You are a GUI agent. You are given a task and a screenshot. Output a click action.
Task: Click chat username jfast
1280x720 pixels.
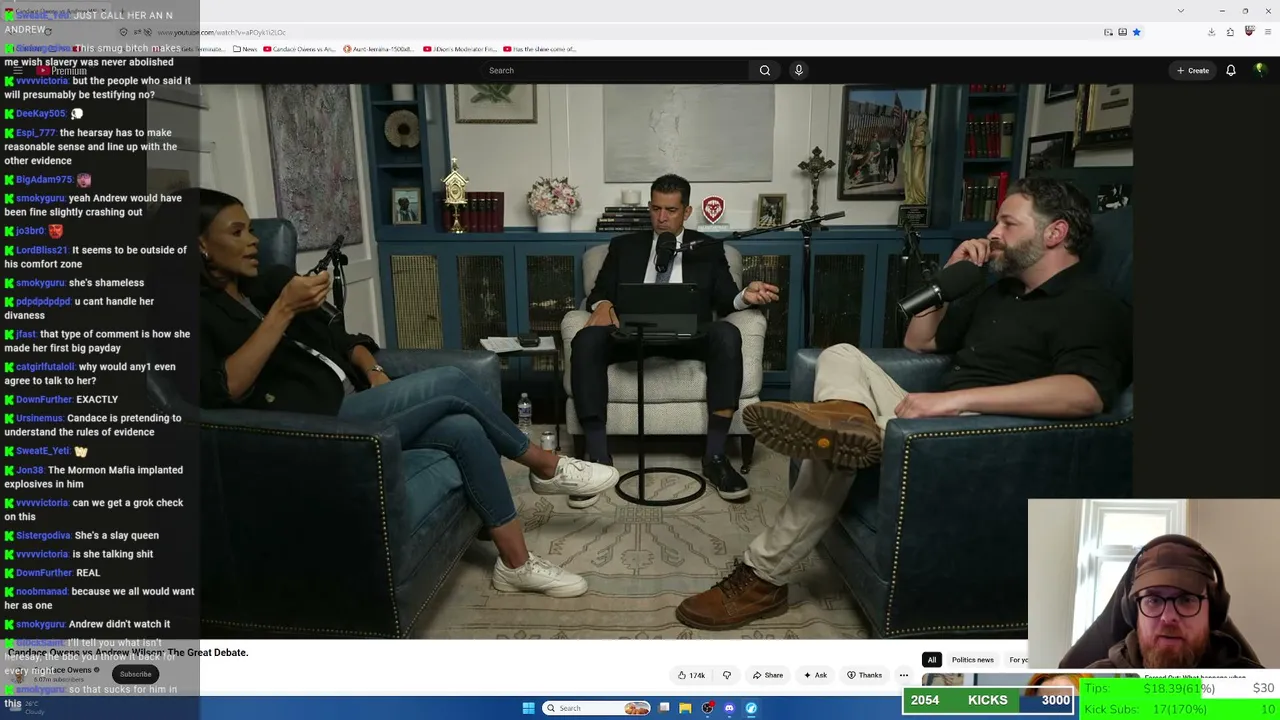26,334
